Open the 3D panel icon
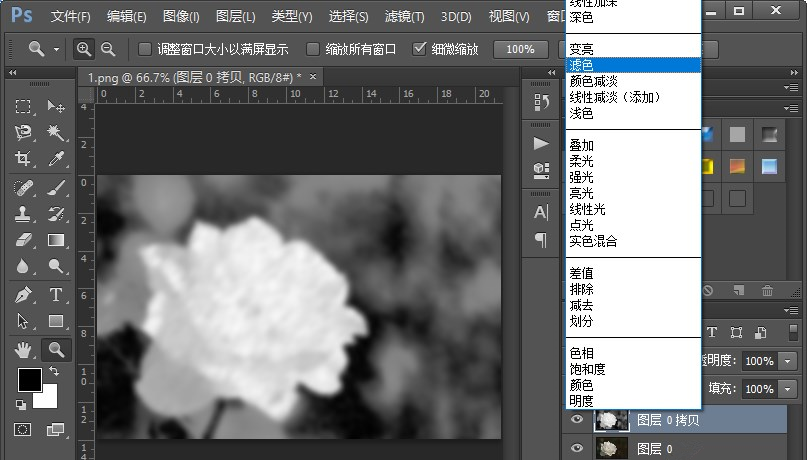Screen dimensions: 807x460 pos(541,170)
